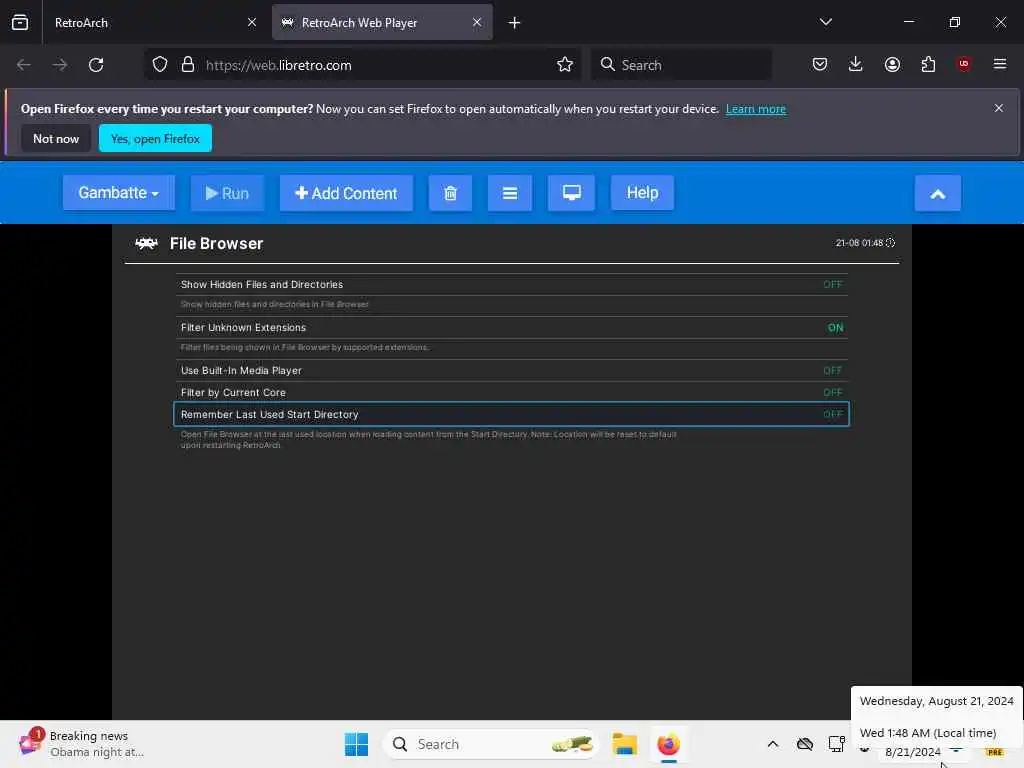Screen dimensions: 1024x768
Task: Open a new browser tab
Action: (514, 23)
